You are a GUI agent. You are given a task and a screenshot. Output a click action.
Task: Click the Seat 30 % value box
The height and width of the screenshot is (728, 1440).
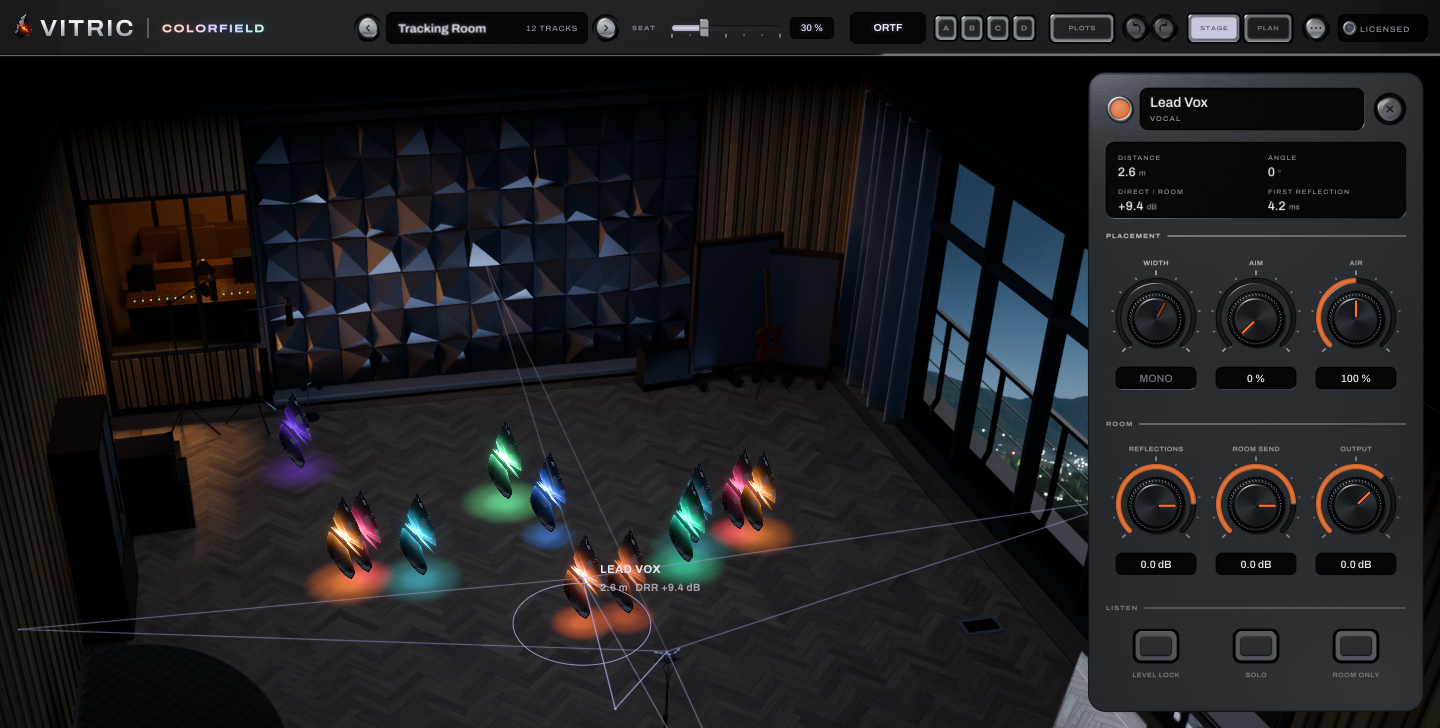(812, 28)
